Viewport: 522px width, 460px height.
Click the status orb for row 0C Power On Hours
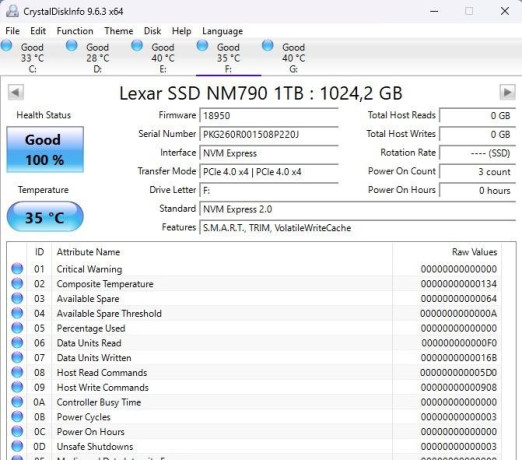17,431
